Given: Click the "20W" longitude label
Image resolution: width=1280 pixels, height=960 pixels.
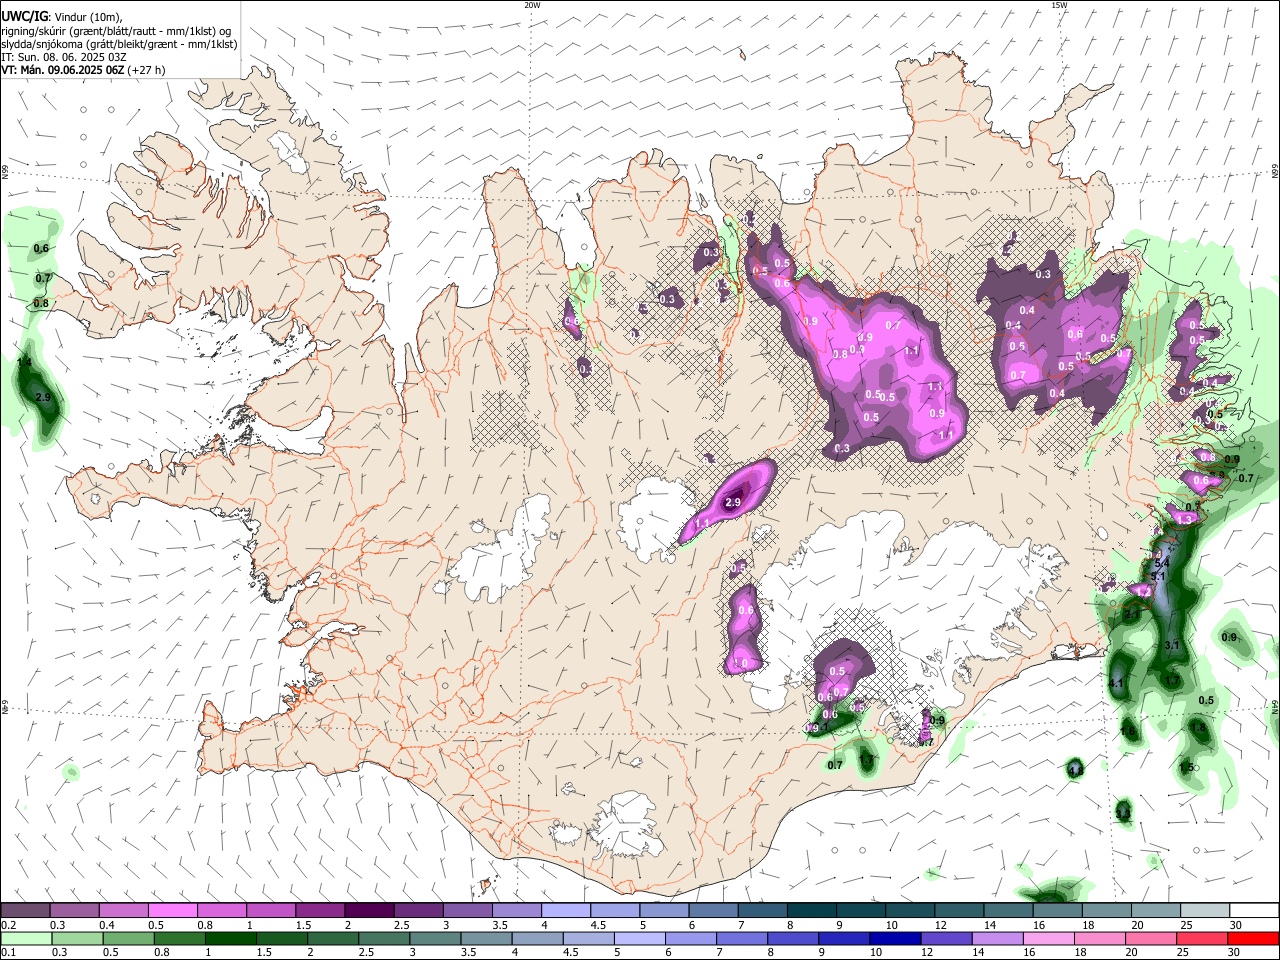Looking at the screenshot, I should click(532, 5).
